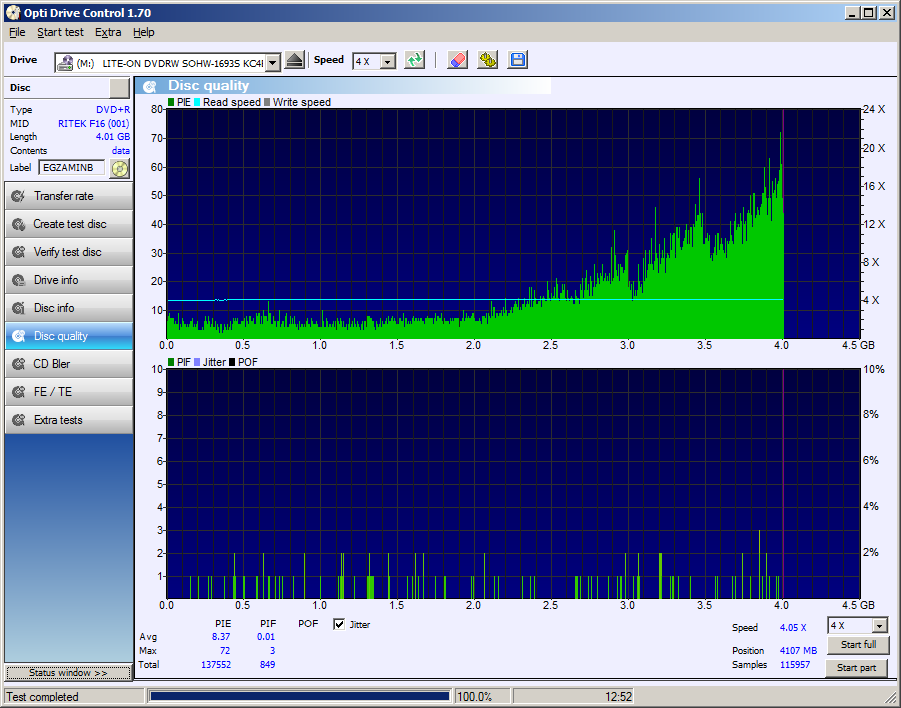Open the bottom 4 X speed dropdown
Viewport: 901px width, 708px height.
click(879, 626)
